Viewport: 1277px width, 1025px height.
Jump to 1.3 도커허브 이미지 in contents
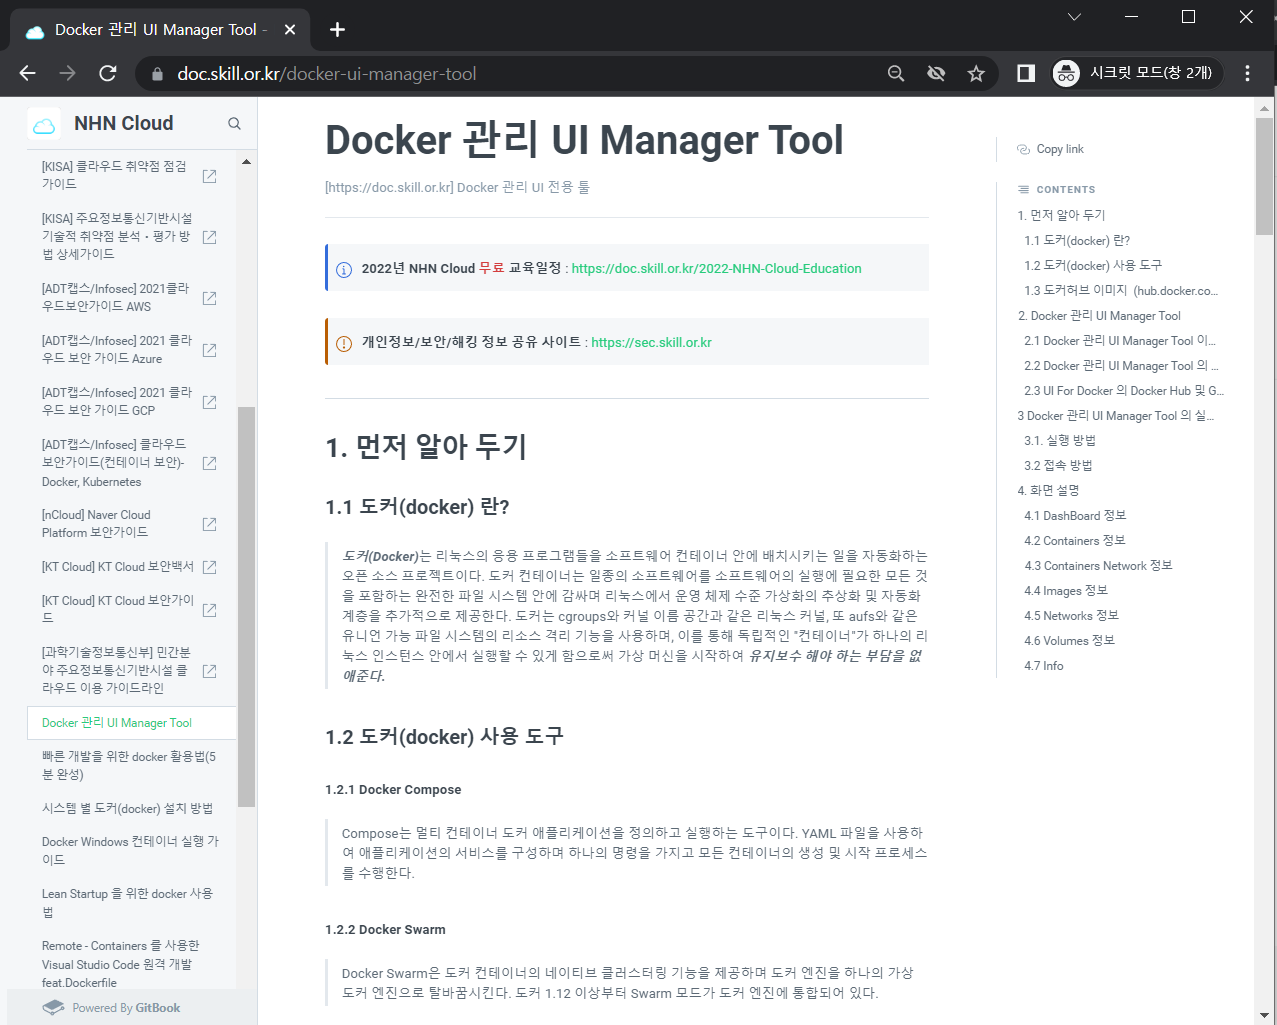coord(1121,290)
